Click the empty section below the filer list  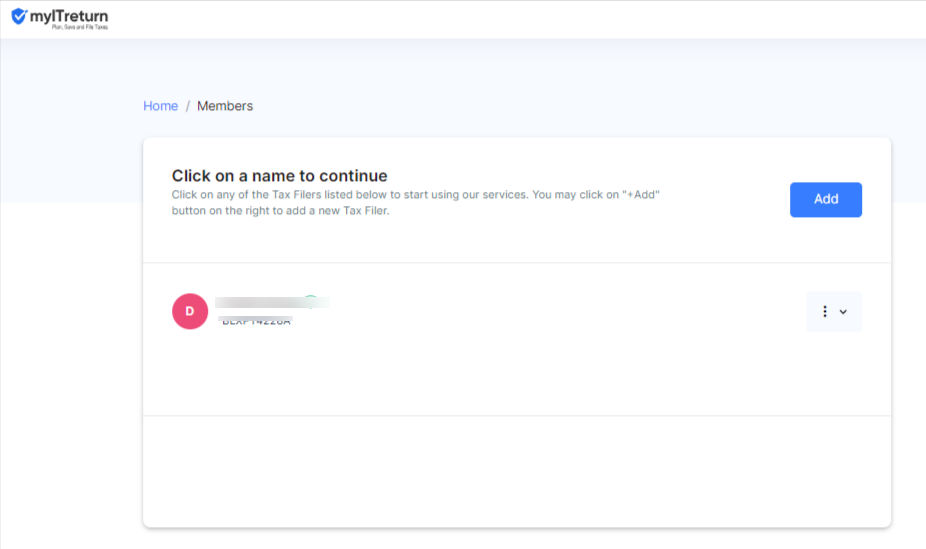(516, 470)
